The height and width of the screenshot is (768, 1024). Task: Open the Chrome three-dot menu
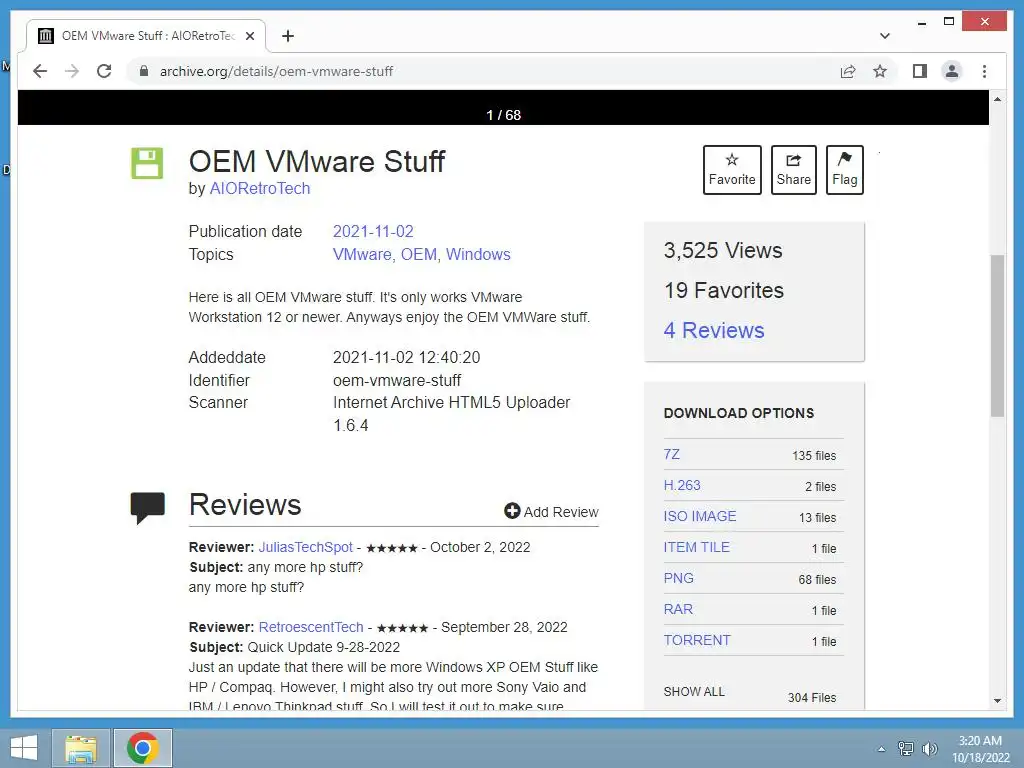click(x=984, y=71)
